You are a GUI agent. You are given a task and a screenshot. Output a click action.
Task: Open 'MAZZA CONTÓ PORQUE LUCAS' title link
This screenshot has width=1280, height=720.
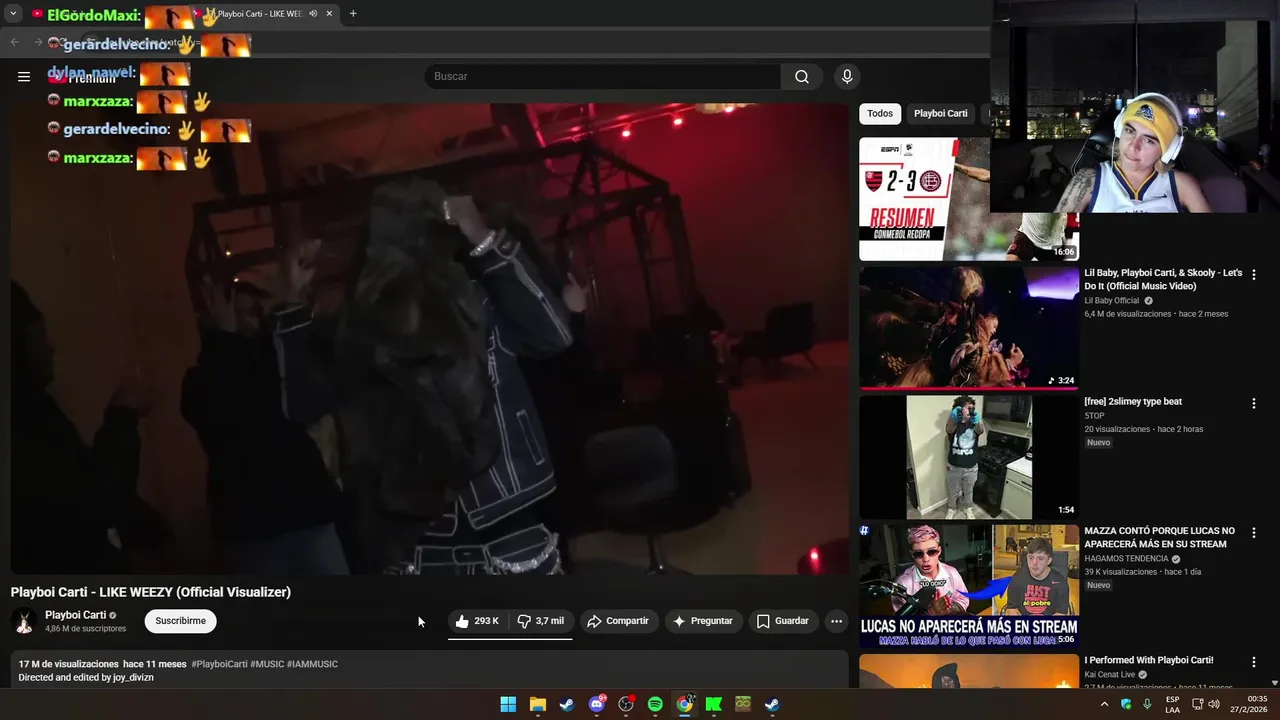pos(1159,537)
